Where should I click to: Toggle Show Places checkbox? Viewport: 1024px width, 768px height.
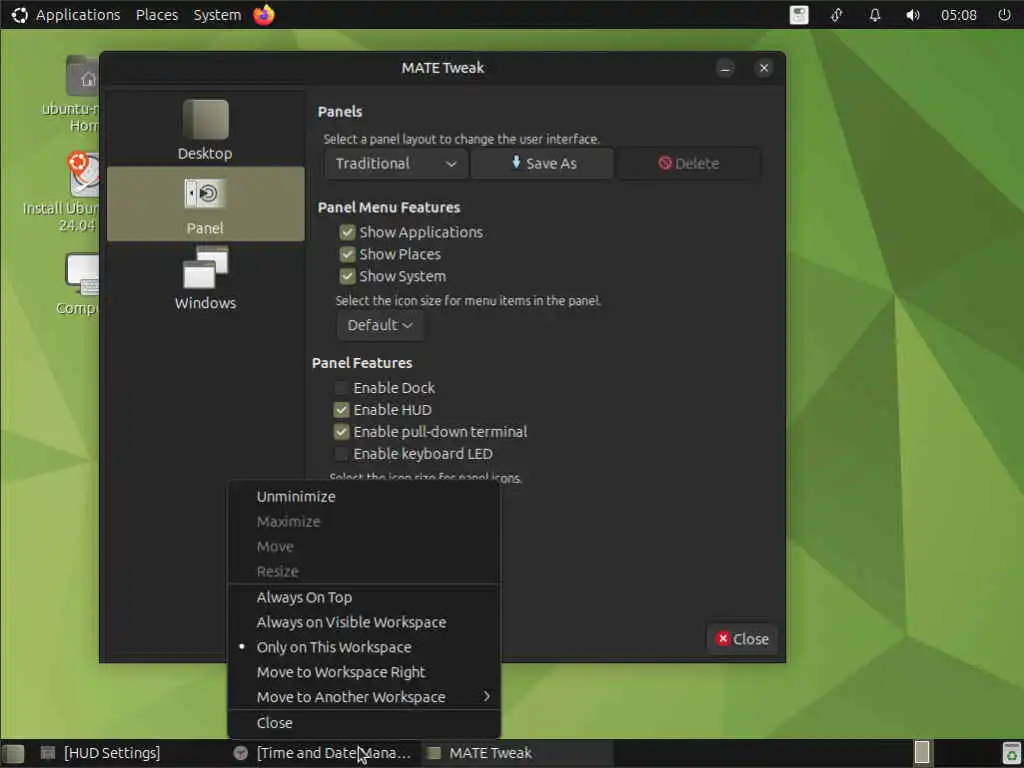pyautogui.click(x=347, y=254)
